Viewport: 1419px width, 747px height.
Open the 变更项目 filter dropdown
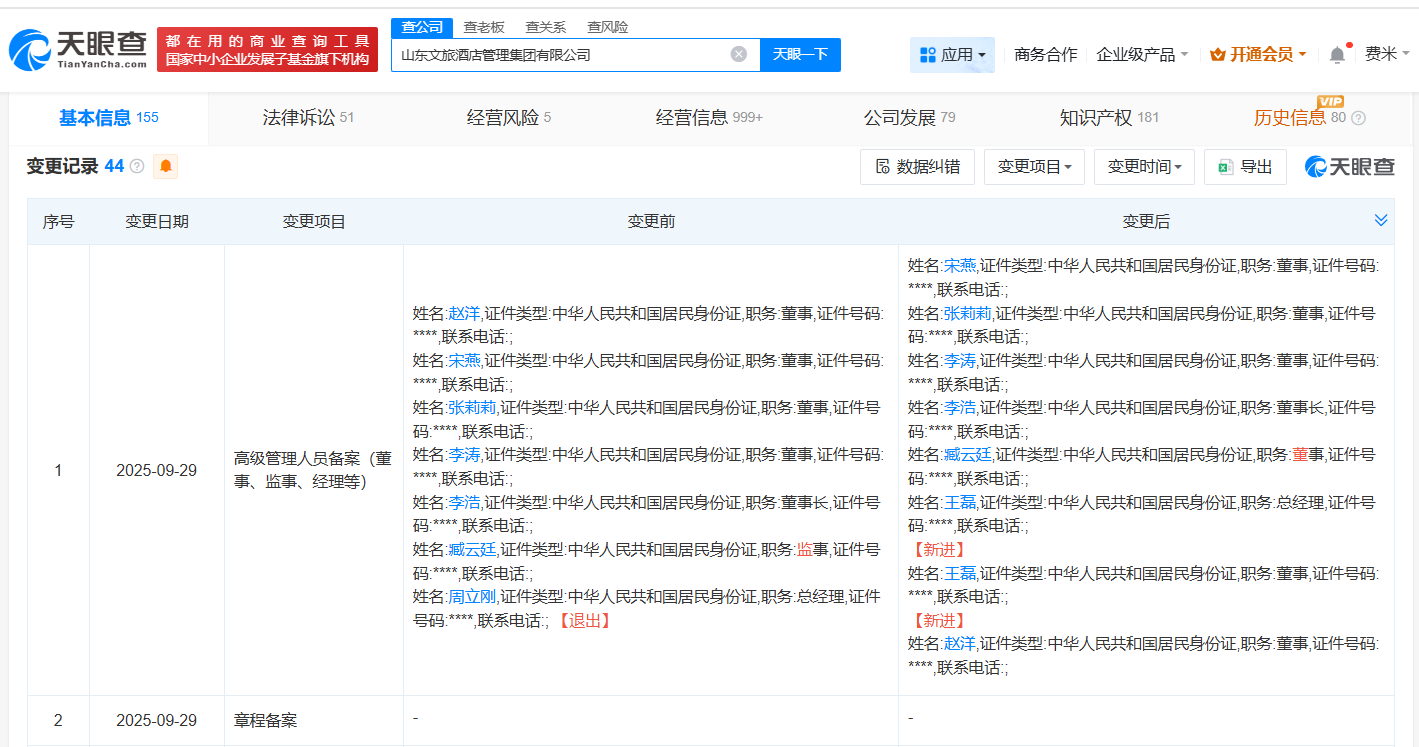pos(1034,166)
